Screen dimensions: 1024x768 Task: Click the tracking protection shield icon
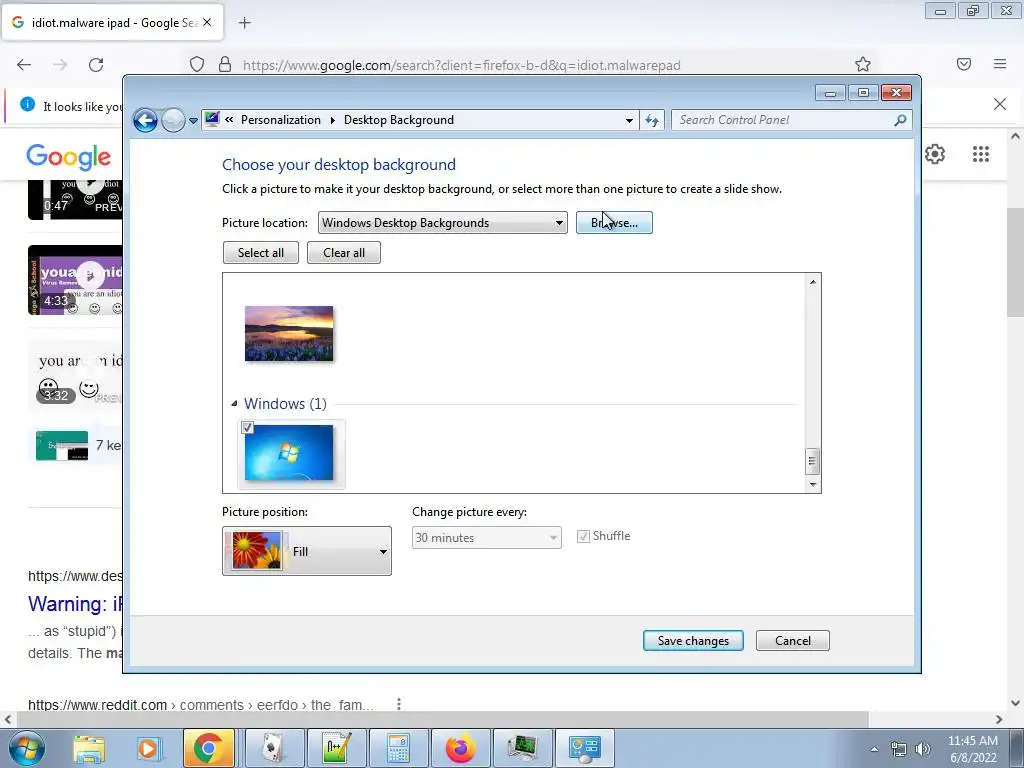(x=197, y=65)
